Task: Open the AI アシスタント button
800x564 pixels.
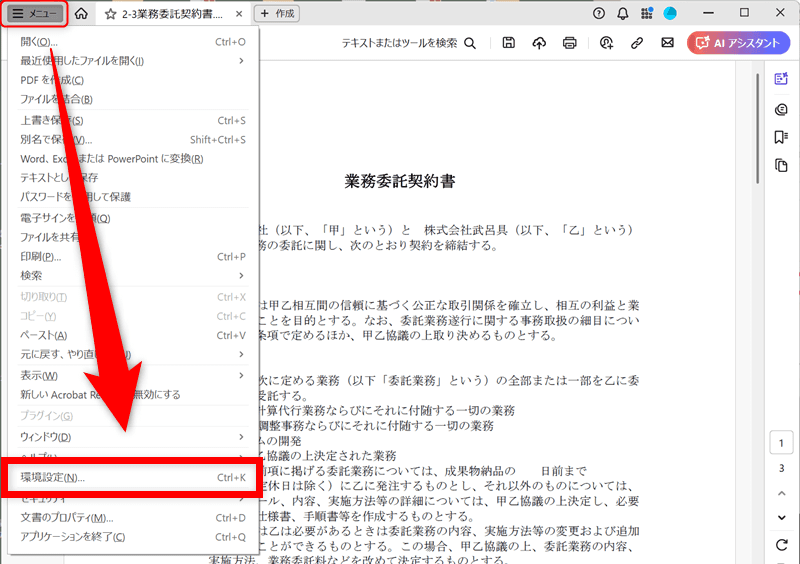Action: coord(738,43)
